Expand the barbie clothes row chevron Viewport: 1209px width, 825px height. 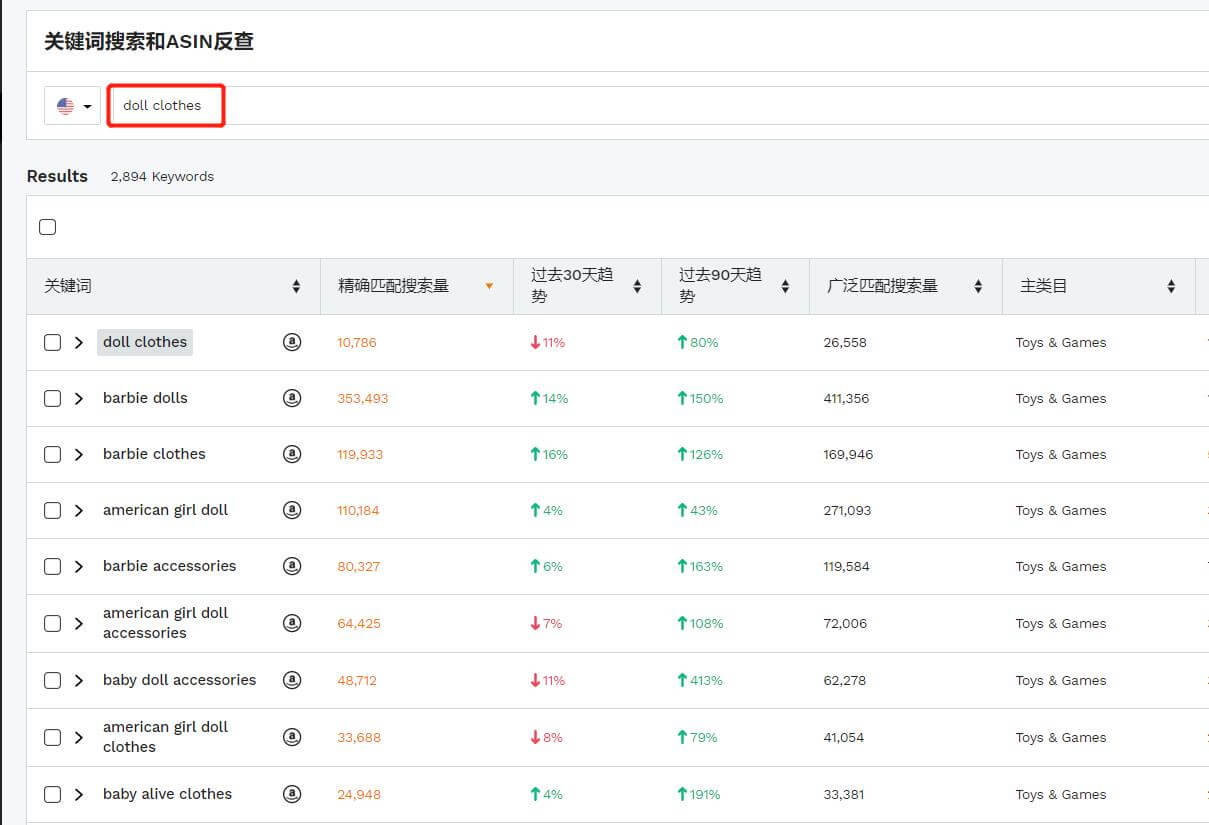pos(79,454)
